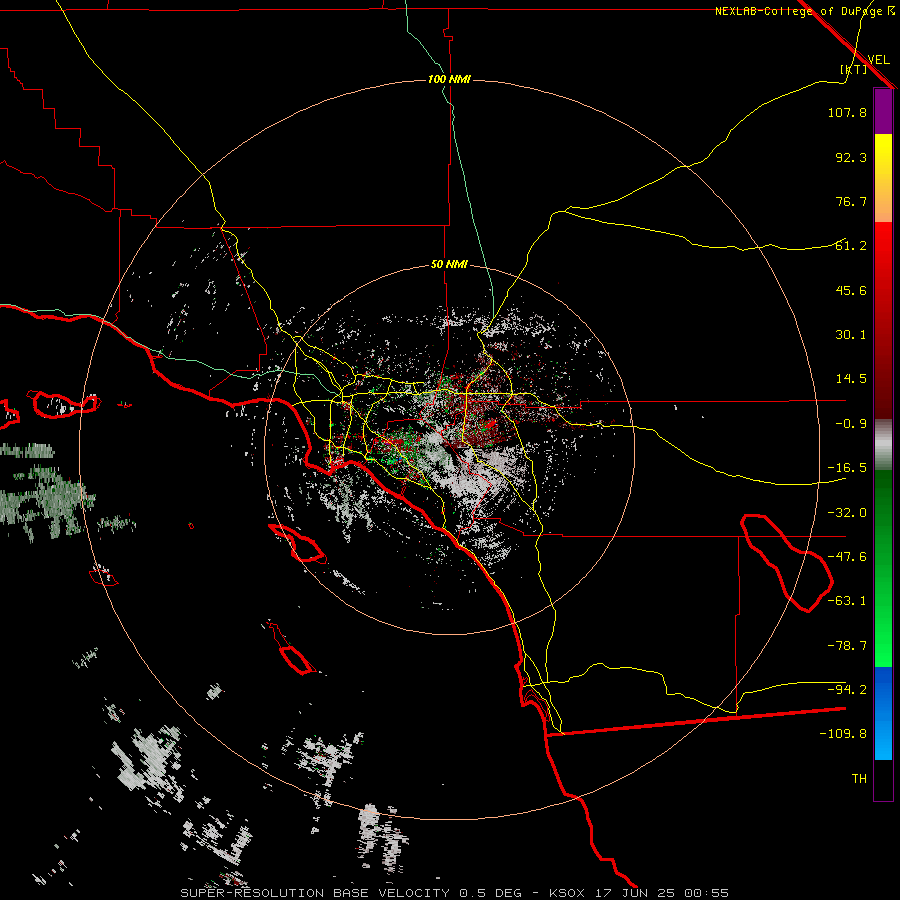Click the -63.1 legend value

(847, 601)
